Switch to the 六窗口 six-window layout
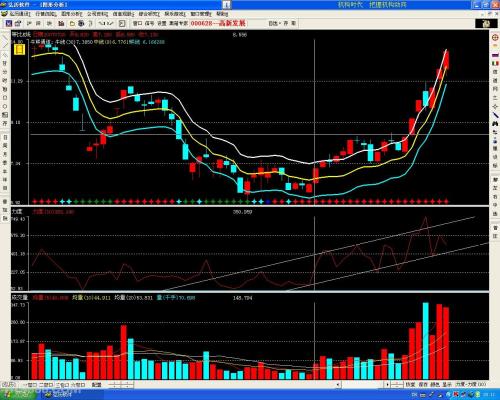500x400 pixels. 78,385
